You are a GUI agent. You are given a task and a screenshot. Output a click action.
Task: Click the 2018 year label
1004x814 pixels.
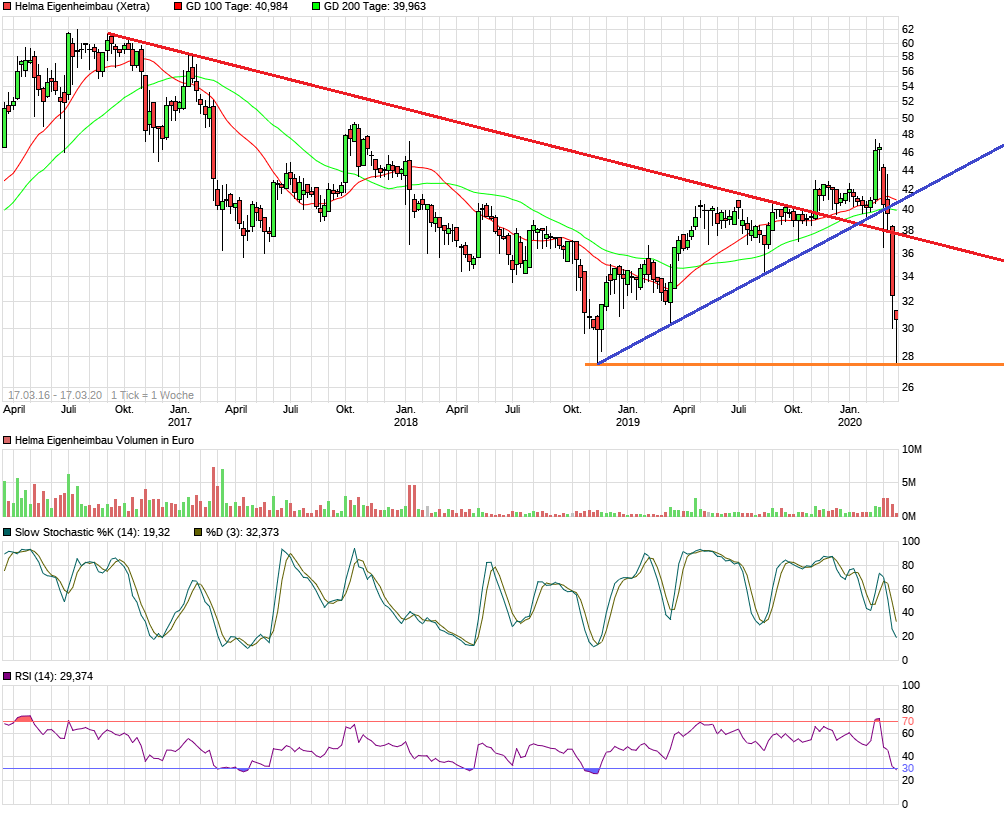[x=406, y=422]
